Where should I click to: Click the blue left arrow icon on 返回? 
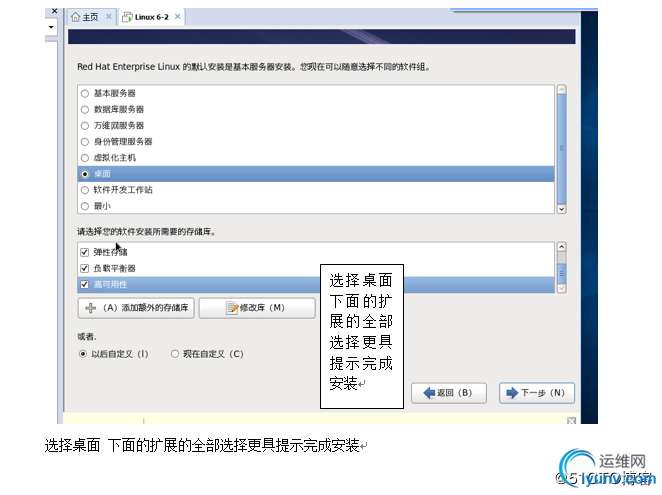click(x=429, y=393)
